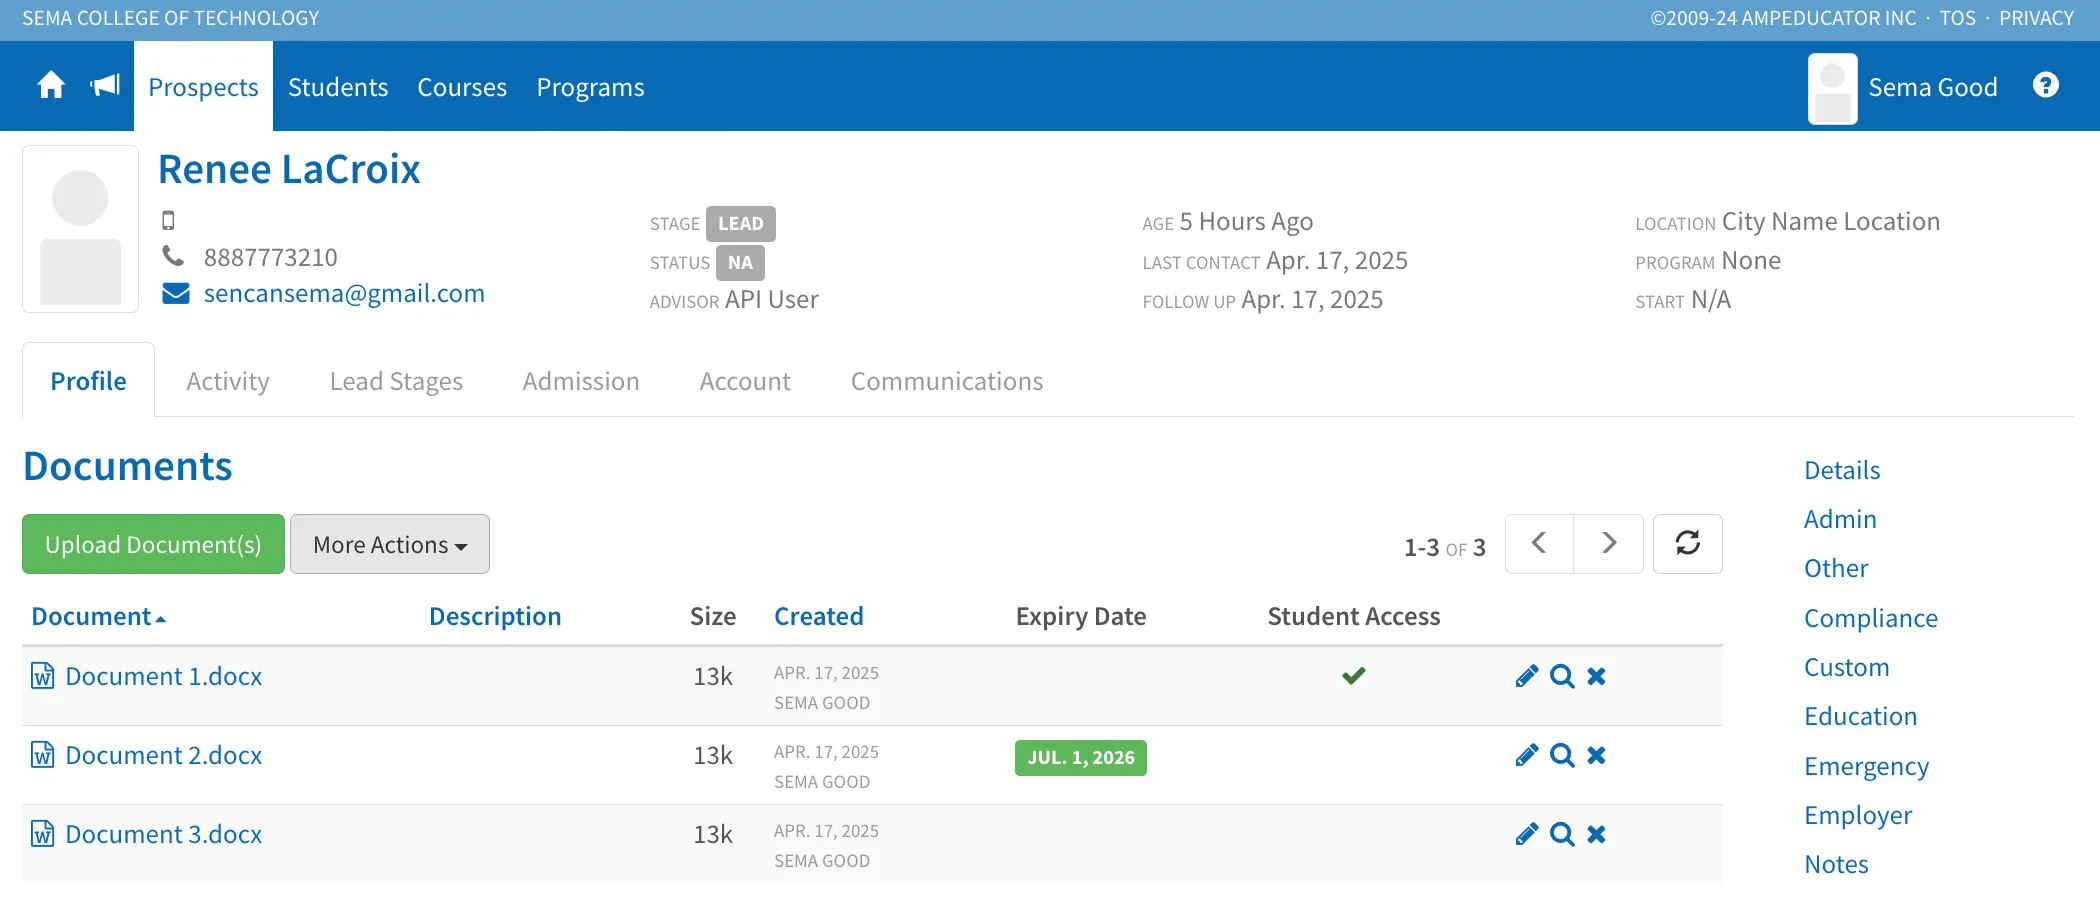Switch to the Activity tab
The height and width of the screenshot is (898, 2100).
(228, 382)
